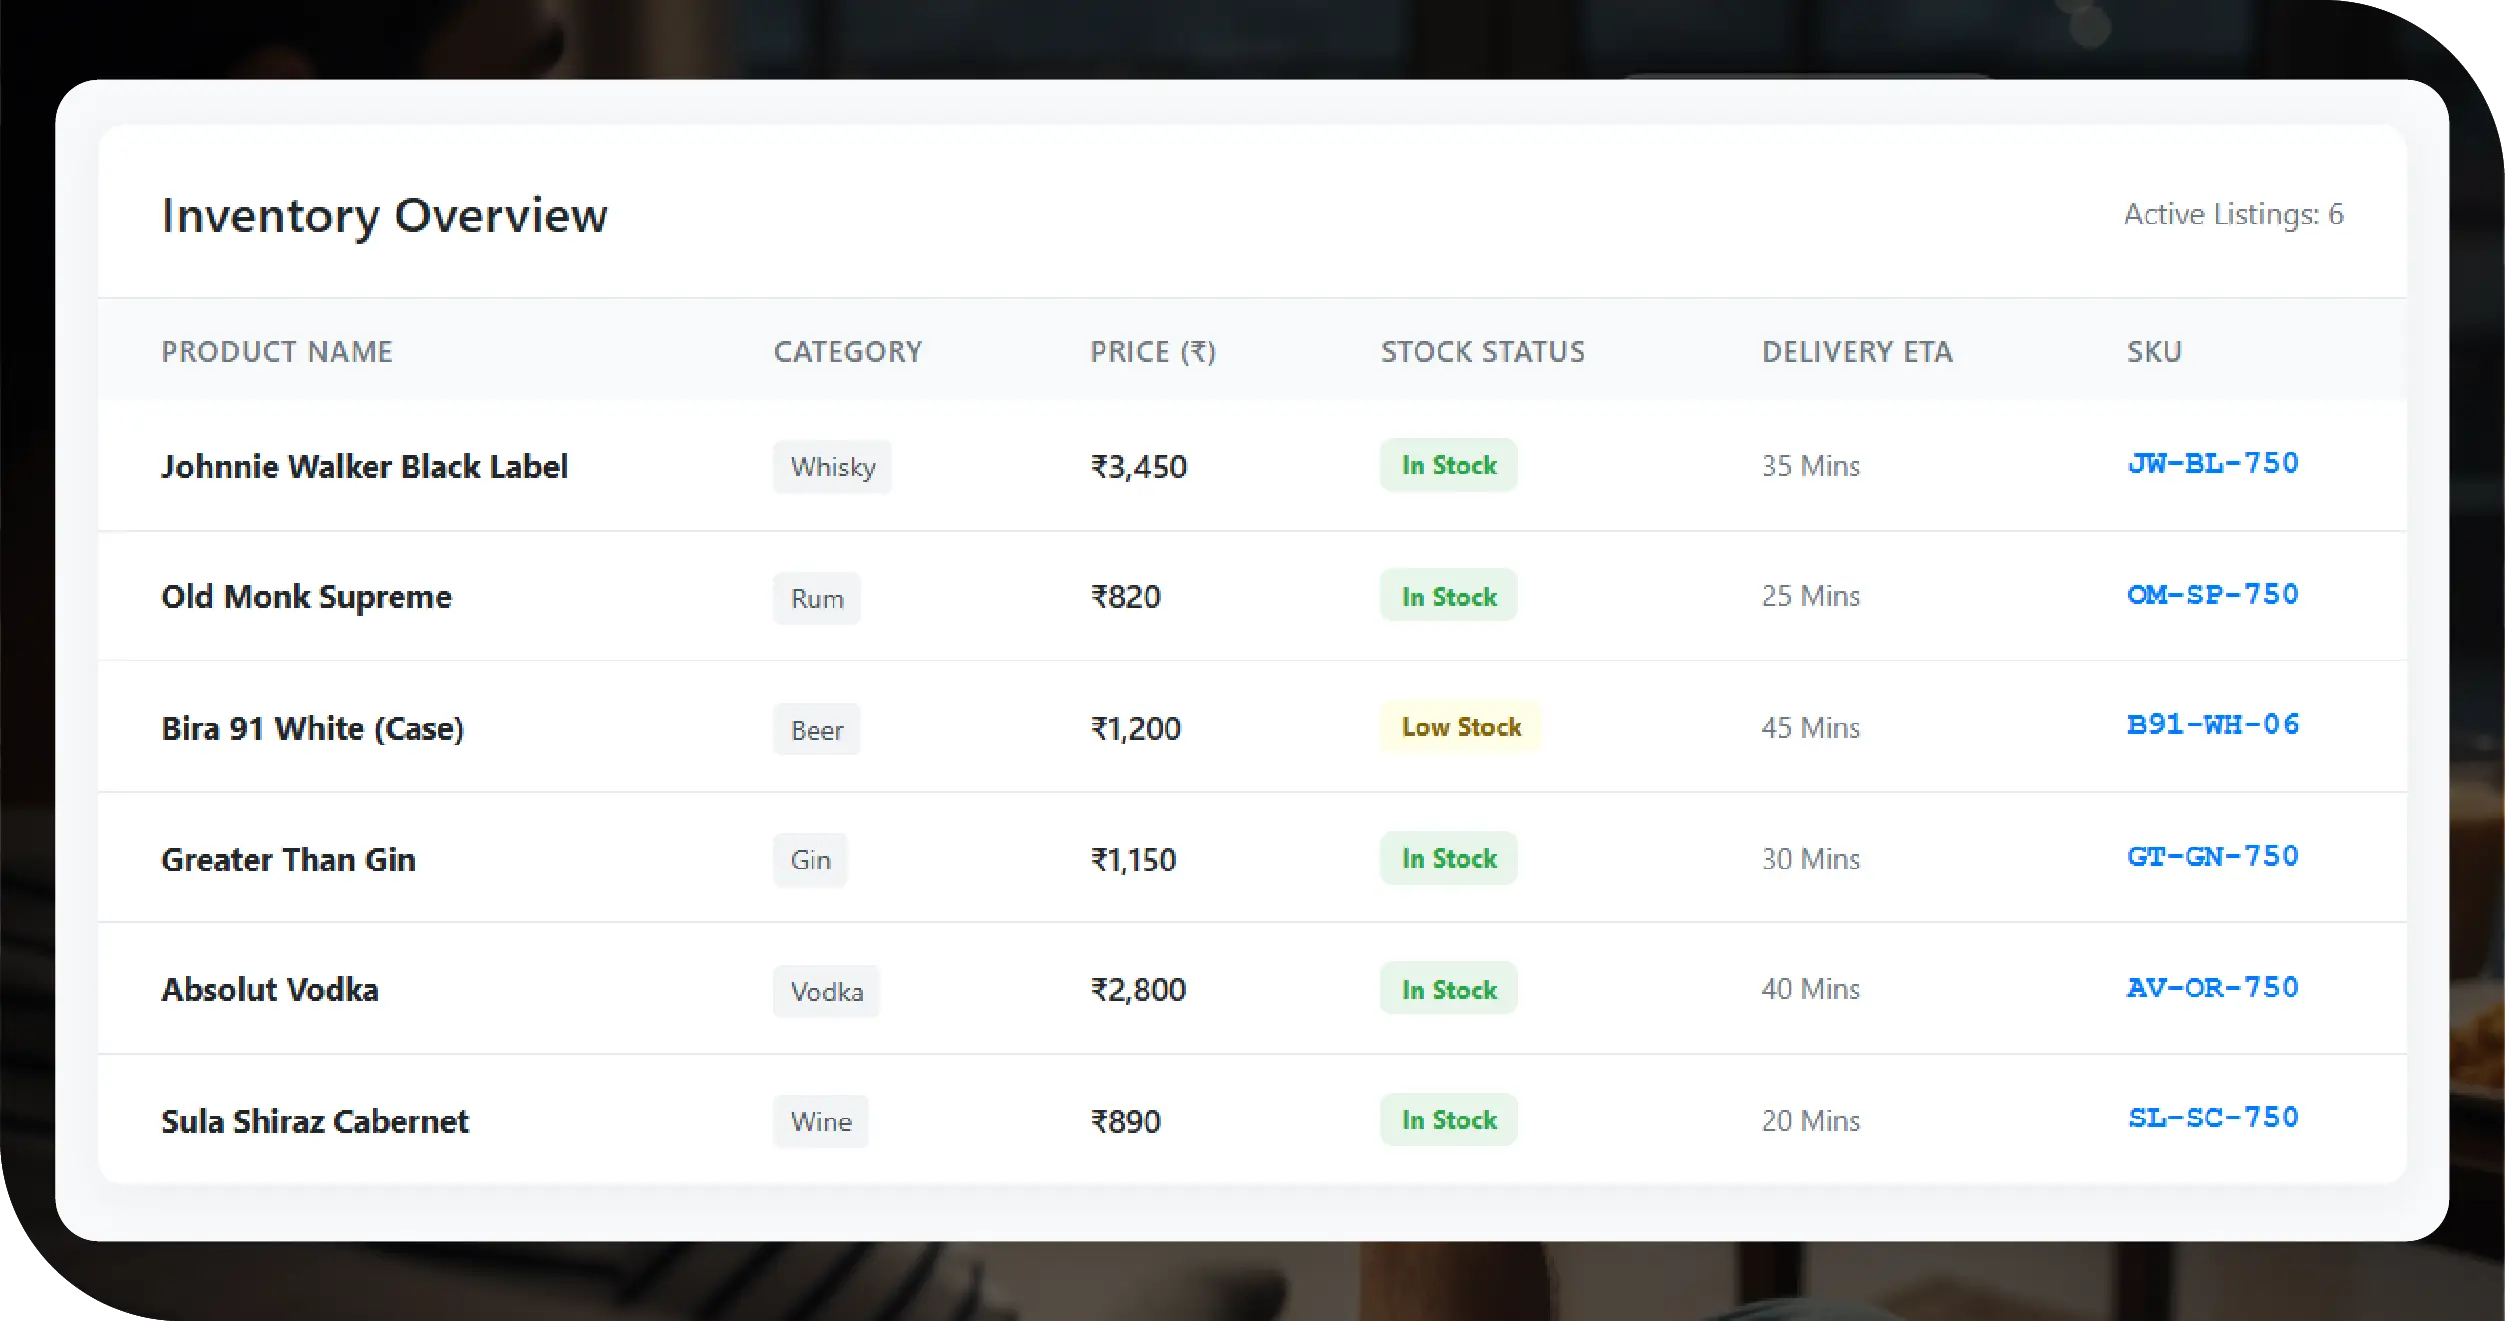Screen dimensions: 2506x1321
Task: Click the B91-WH-06 SKU link
Action: click(x=2212, y=725)
